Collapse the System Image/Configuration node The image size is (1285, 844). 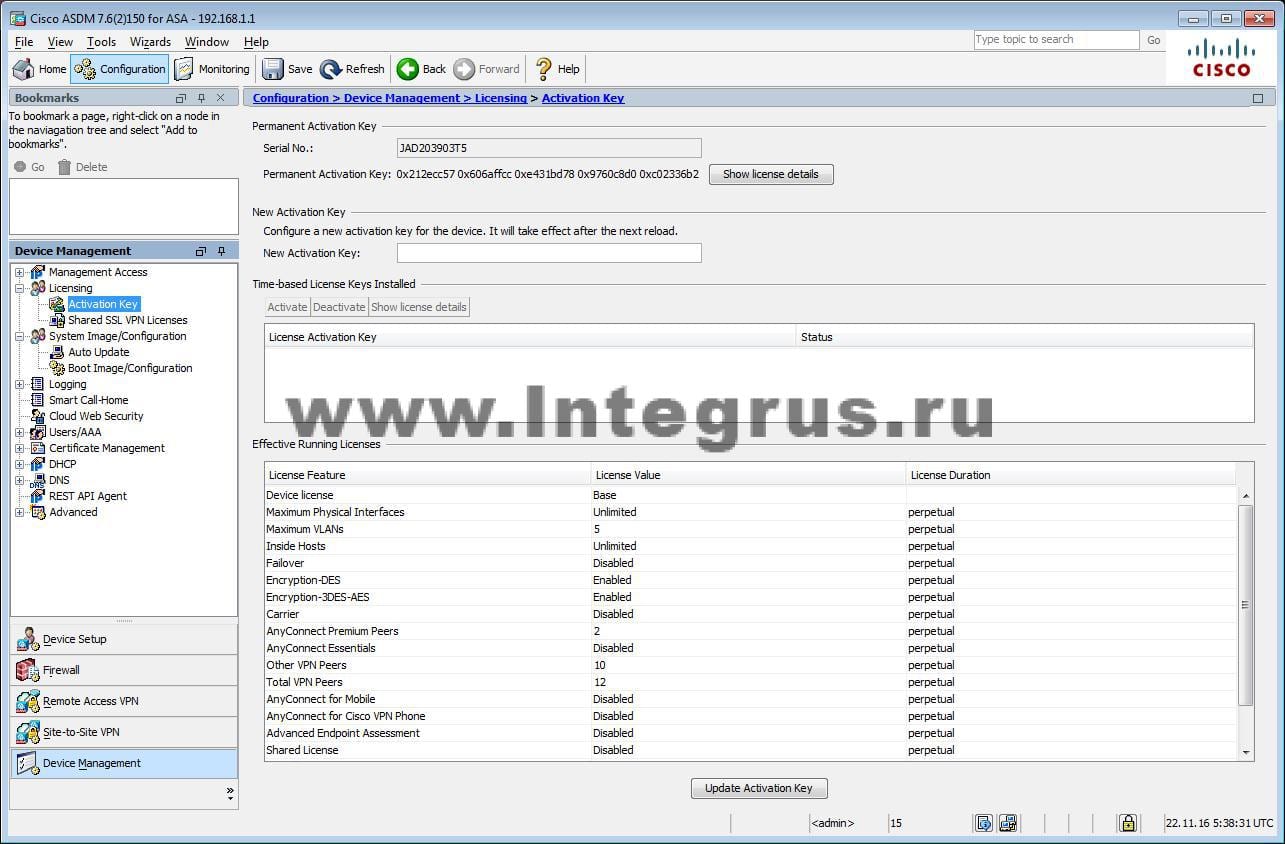[x=20, y=336]
